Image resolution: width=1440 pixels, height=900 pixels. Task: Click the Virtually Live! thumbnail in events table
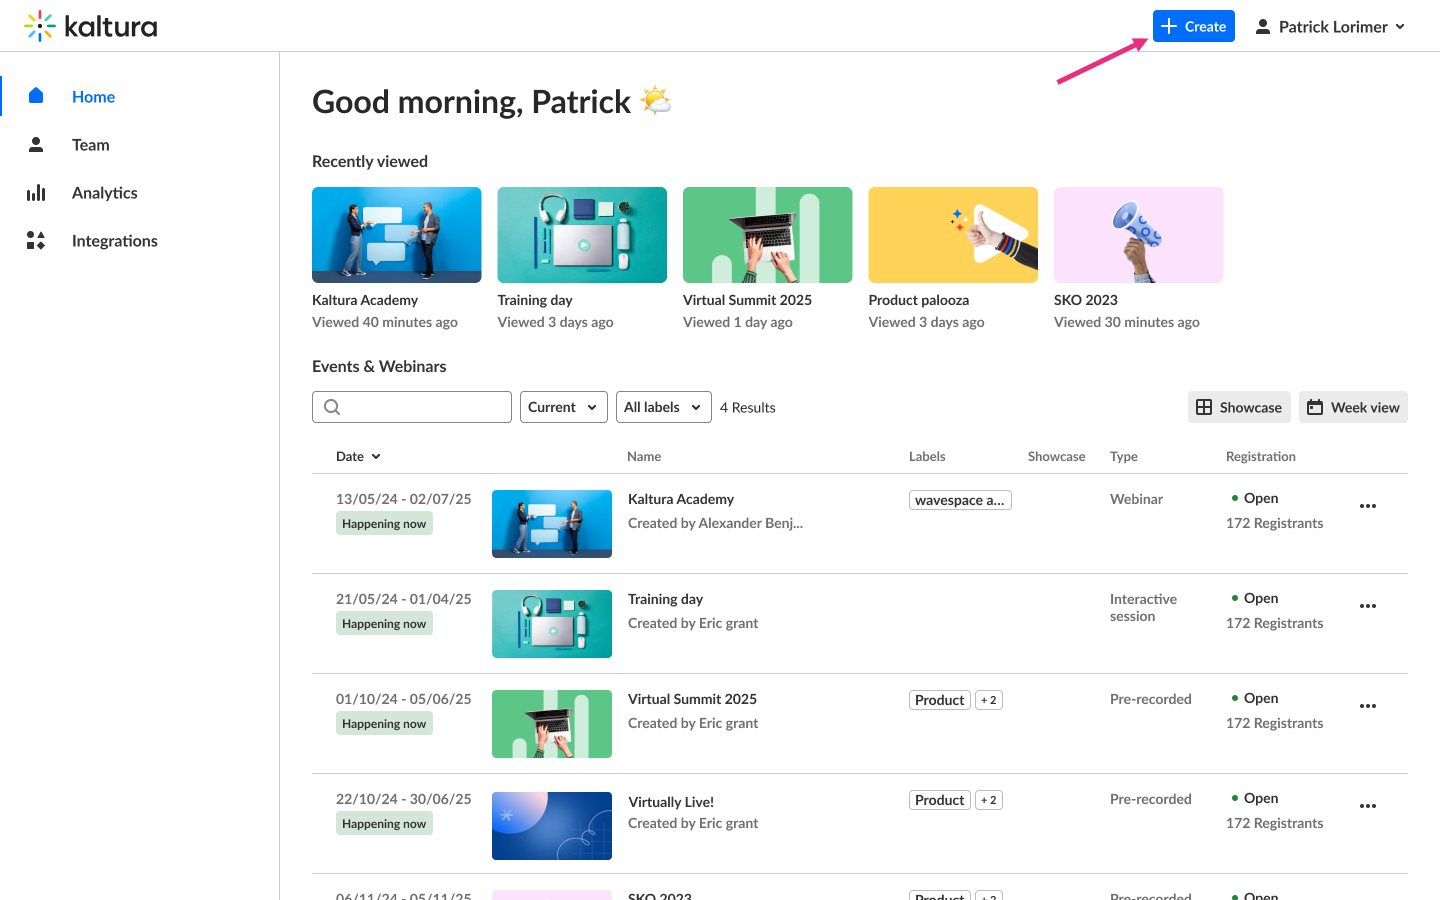[552, 826]
